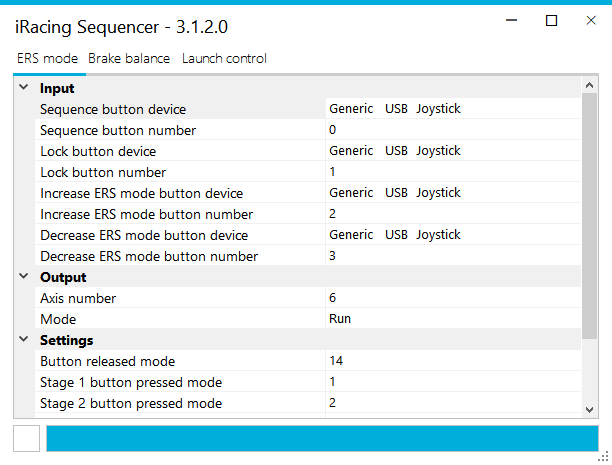The height and width of the screenshot is (465, 612).
Task: Select 'Decrease ERS mode button number' label
Action: click(149, 257)
